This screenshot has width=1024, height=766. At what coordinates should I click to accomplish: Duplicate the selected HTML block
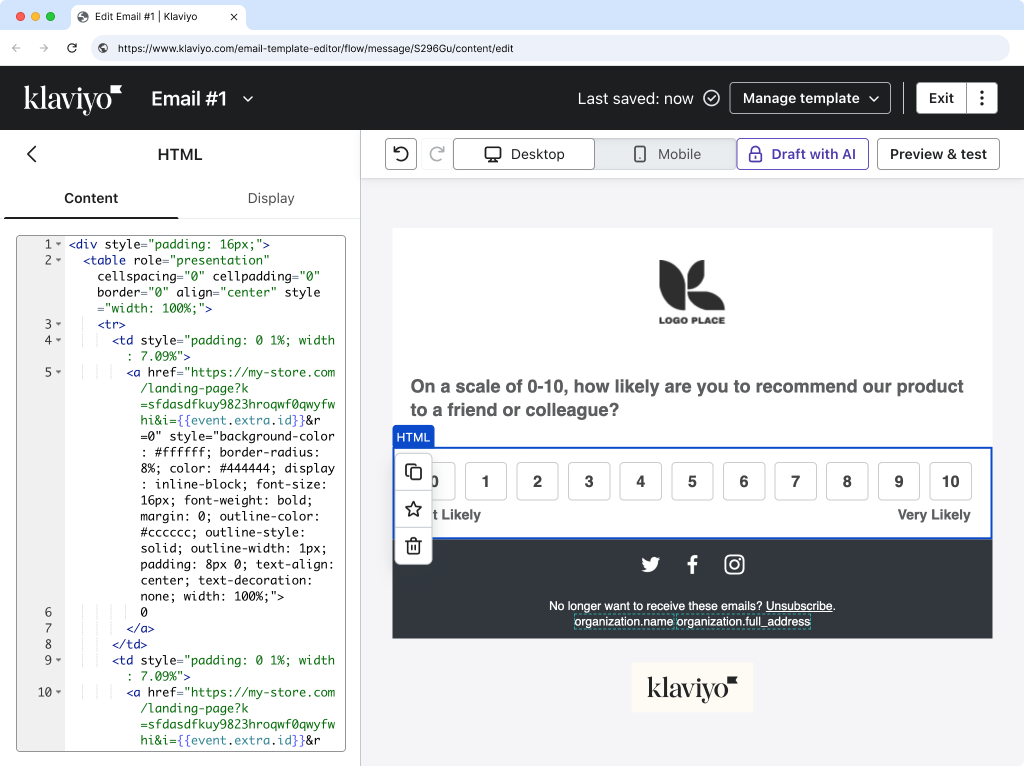pyautogui.click(x=413, y=470)
